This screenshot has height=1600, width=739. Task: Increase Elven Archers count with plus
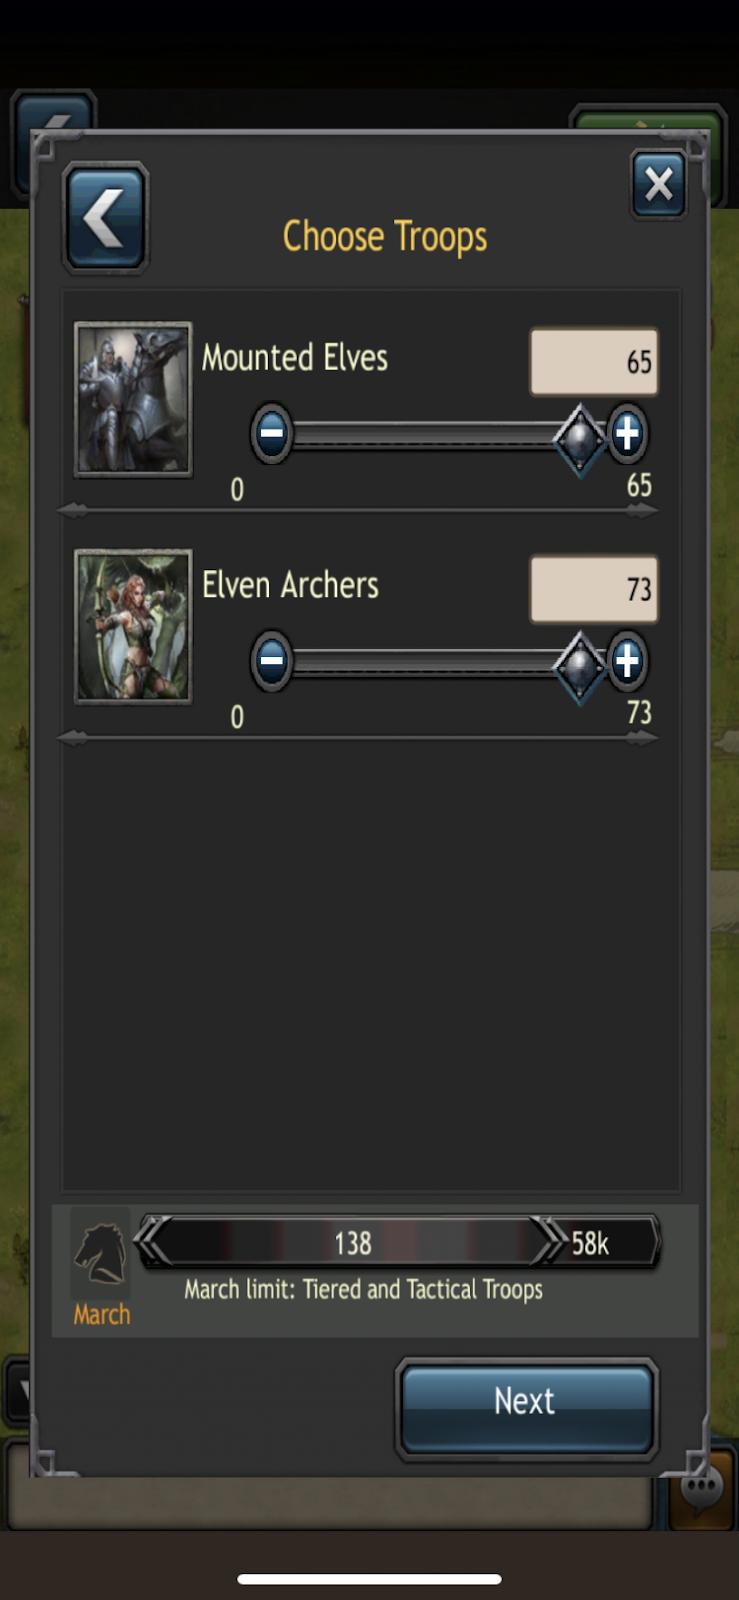(x=627, y=660)
